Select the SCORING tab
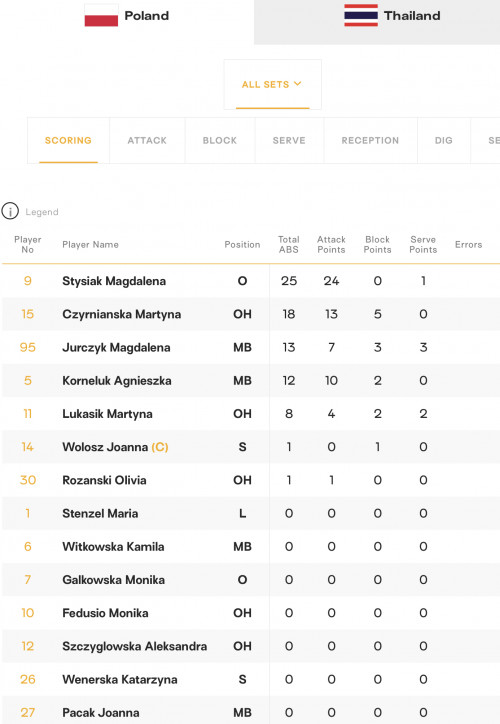 [68, 140]
